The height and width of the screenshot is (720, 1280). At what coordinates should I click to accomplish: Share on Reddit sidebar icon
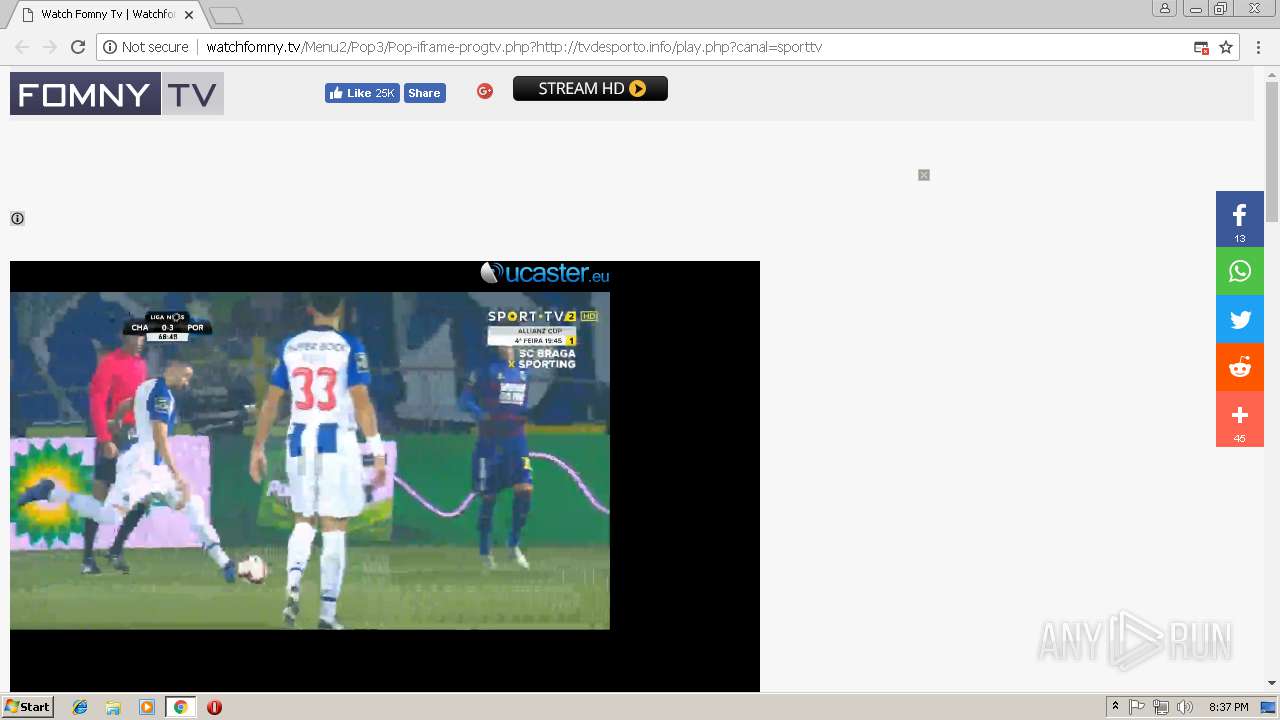point(1240,367)
